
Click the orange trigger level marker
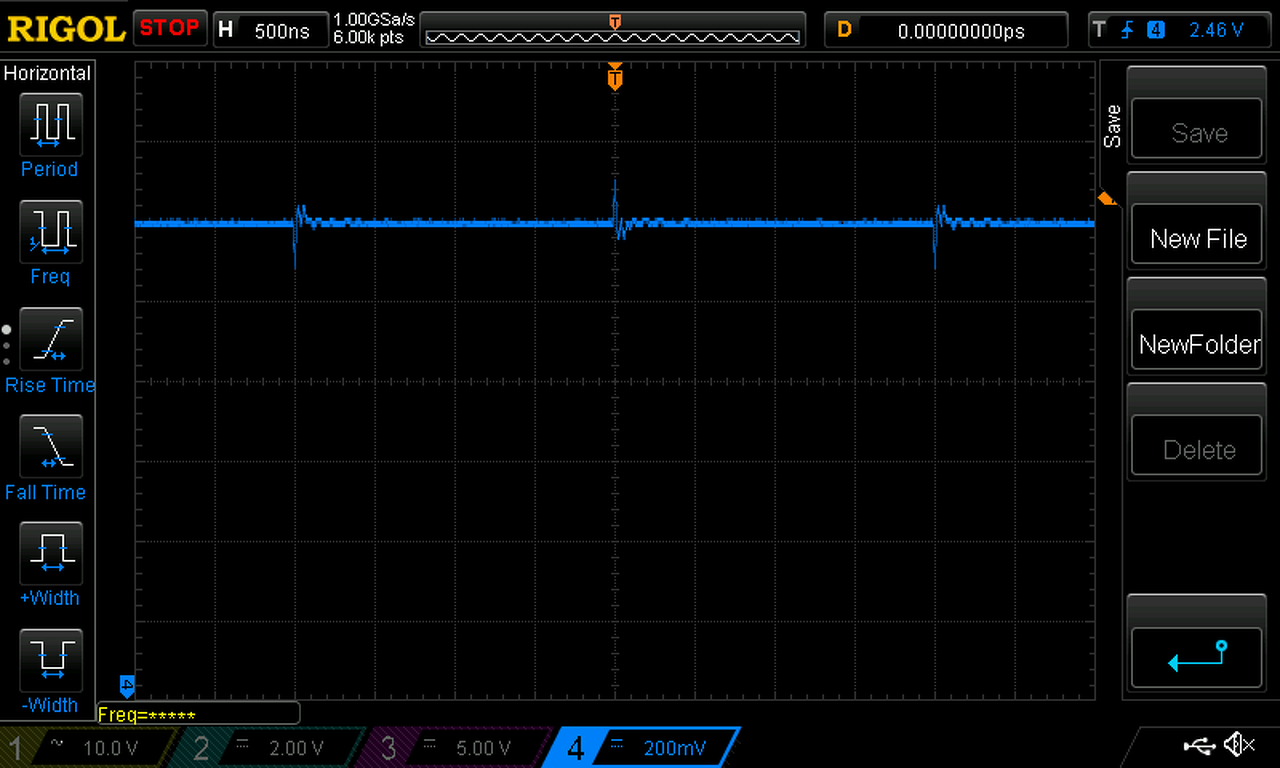click(1106, 199)
